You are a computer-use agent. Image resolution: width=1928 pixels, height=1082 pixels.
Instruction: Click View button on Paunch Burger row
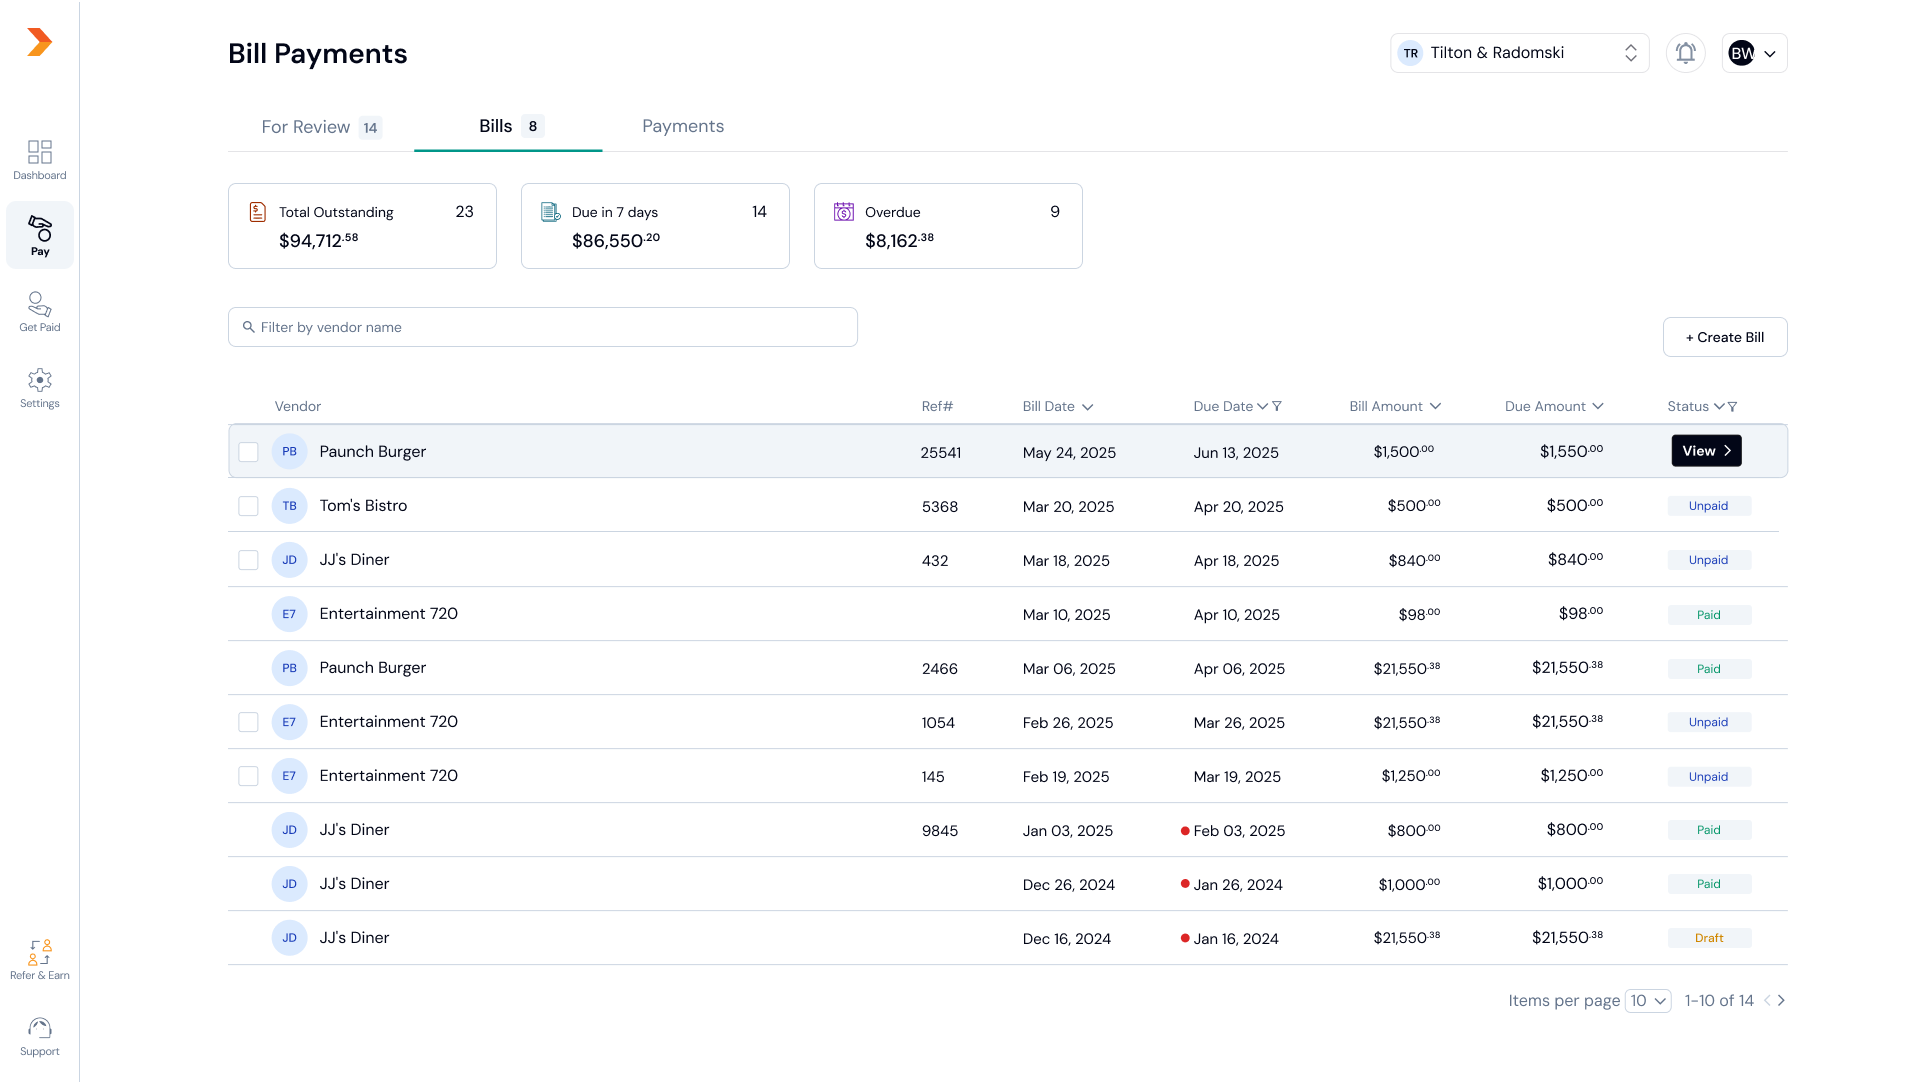(x=1706, y=451)
